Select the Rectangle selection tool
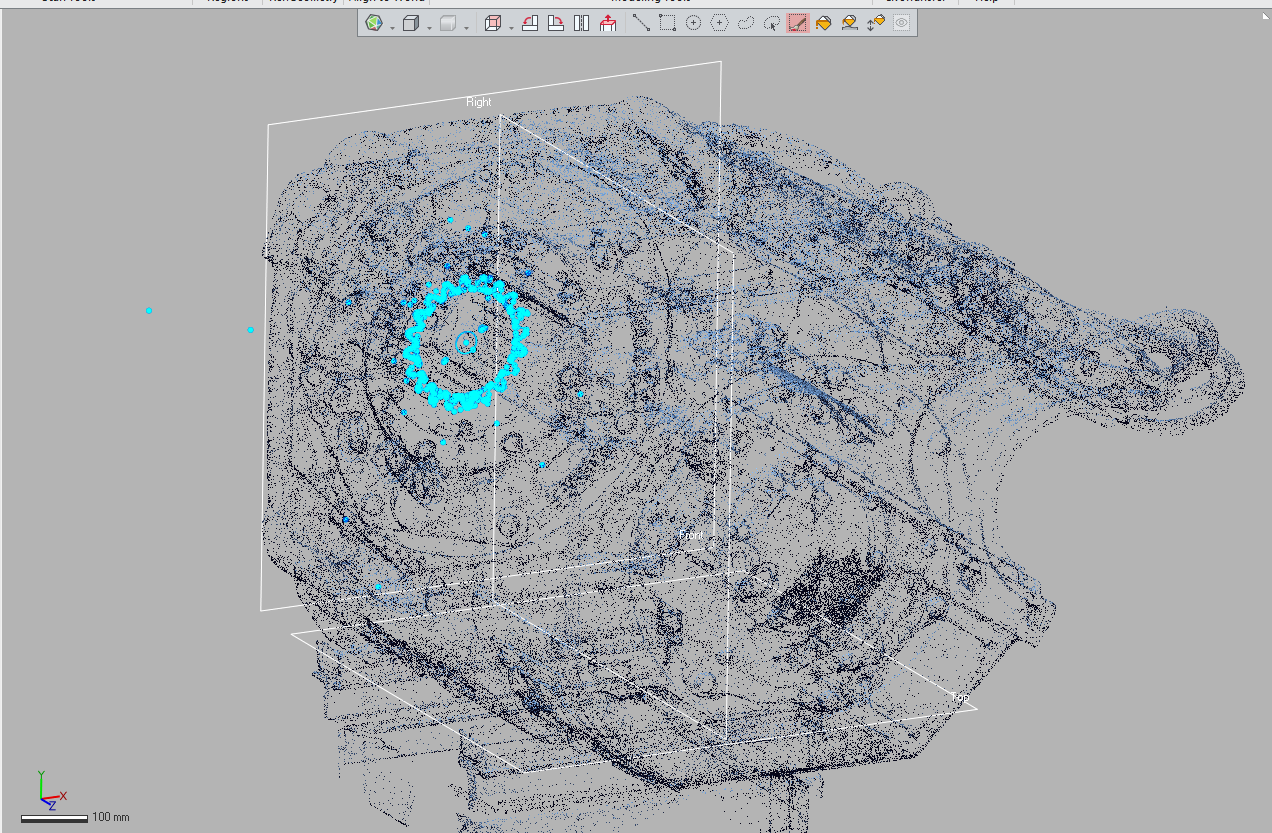The width and height of the screenshot is (1272, 833). [667, 23]
